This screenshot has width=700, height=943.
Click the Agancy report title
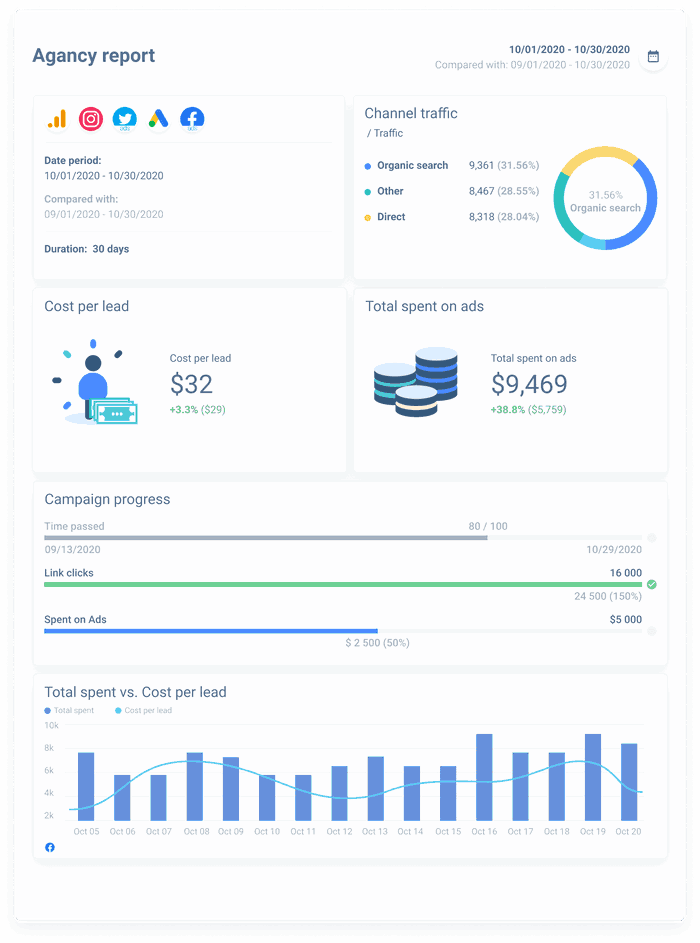point(94,56)
